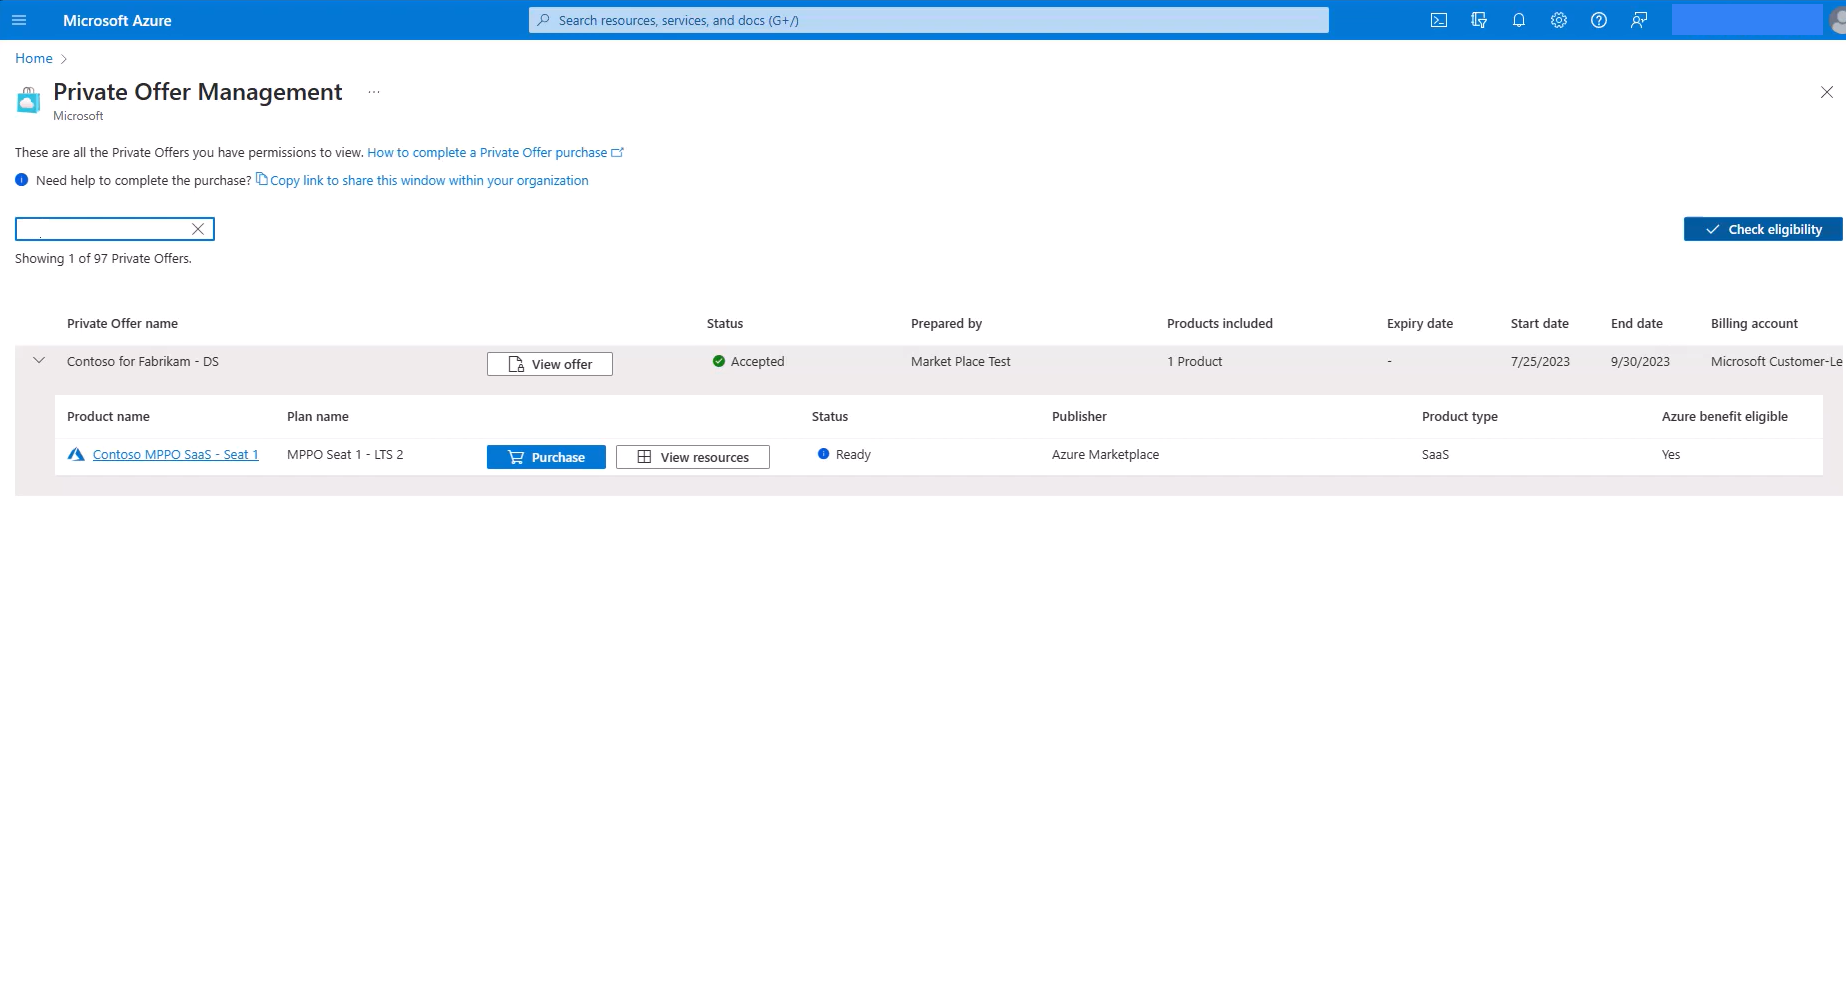Open How to complete a Private Offer purchase
Viewport: 1846px width, 998px height.
[495, 153]
